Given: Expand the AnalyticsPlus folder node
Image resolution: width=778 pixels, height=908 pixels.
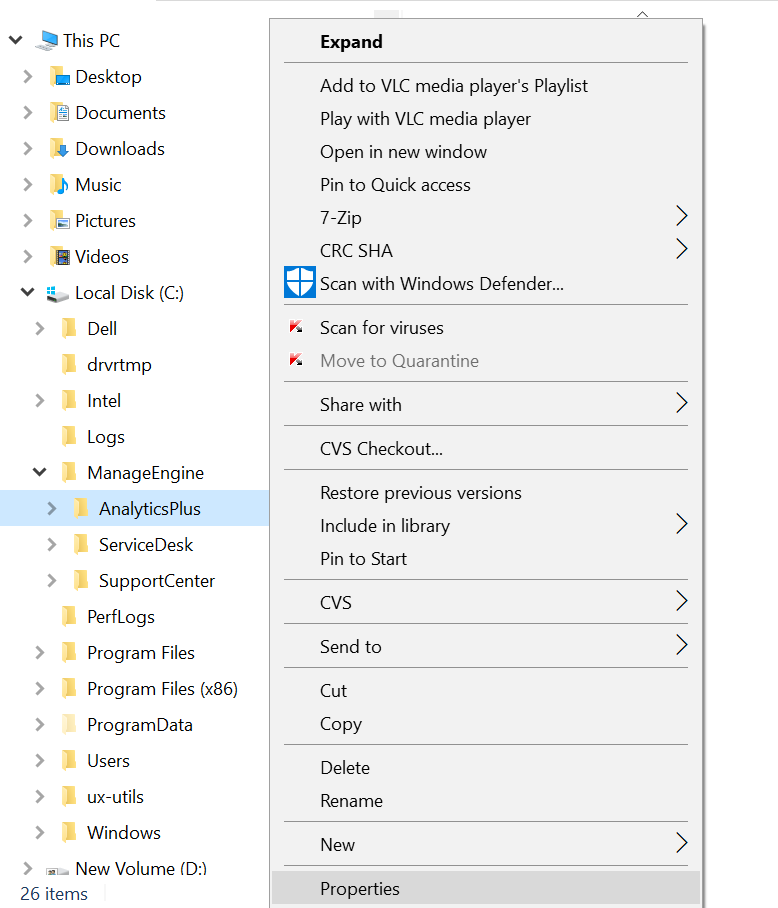Looking at the screenshot, I should click(52, 509).
